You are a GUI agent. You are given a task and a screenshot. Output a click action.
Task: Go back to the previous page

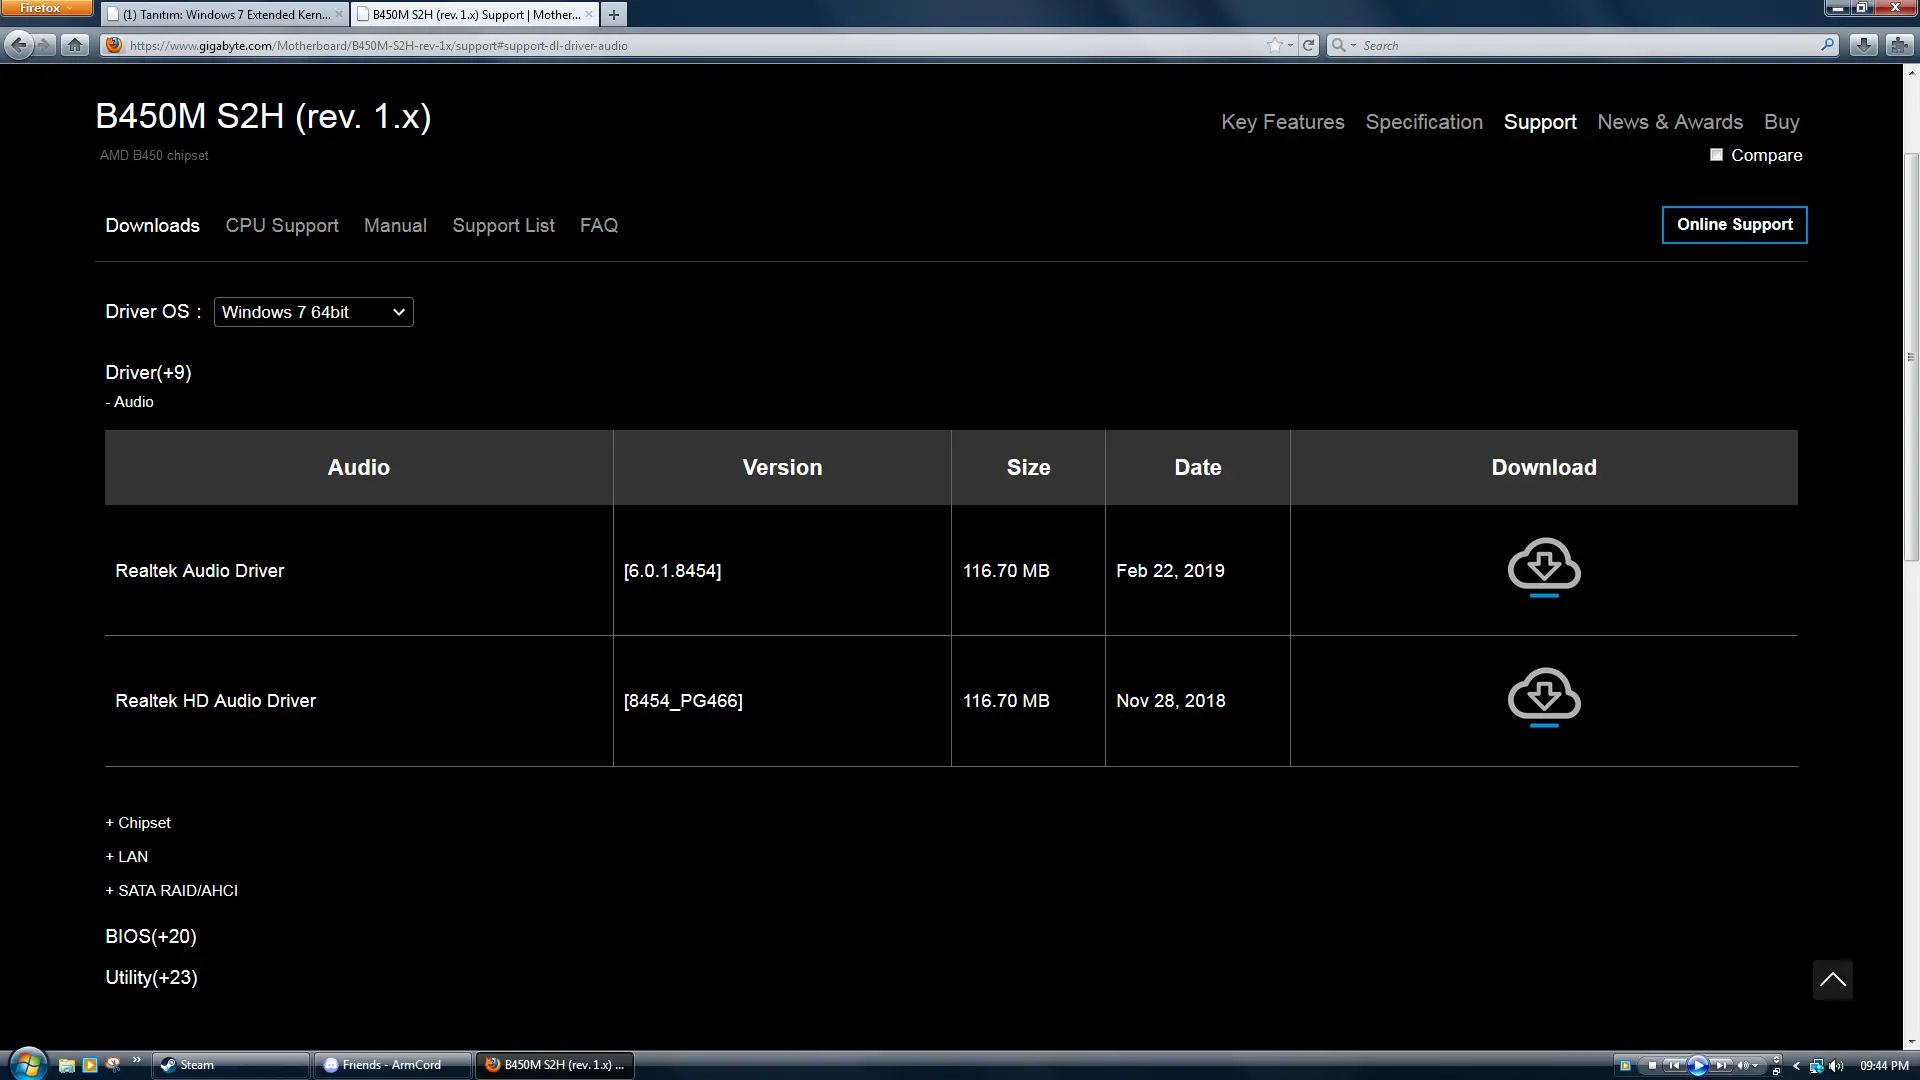[x=18, y=45]
